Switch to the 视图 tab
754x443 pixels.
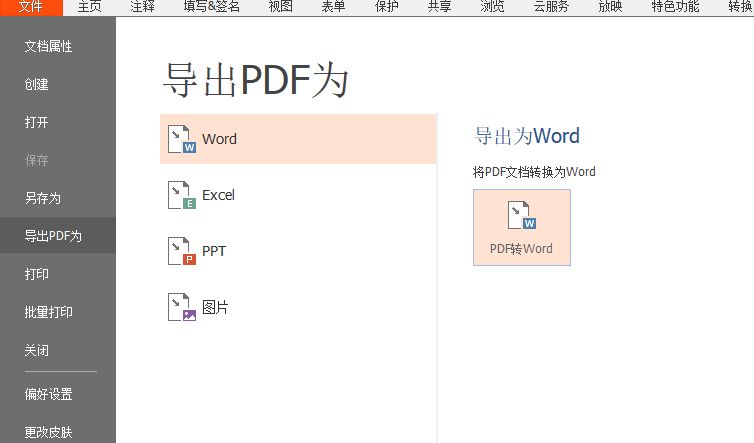pyautogui.click(x=280, y=7)
